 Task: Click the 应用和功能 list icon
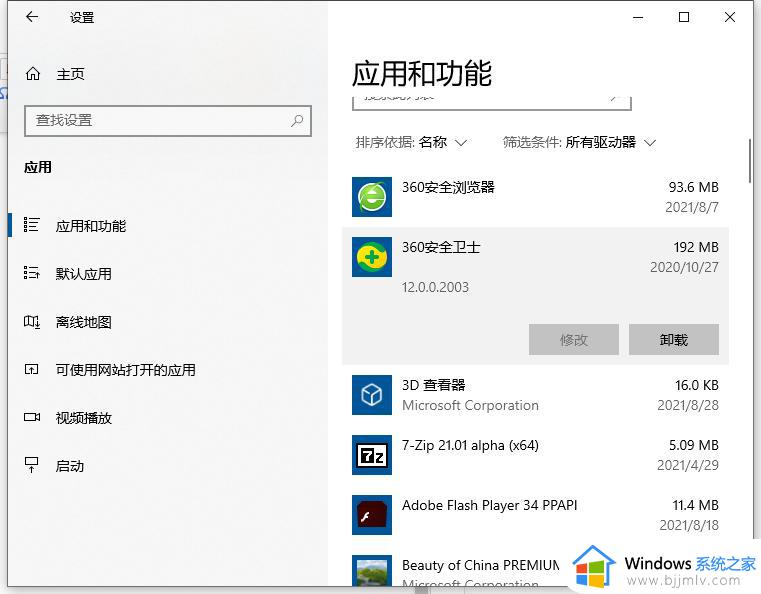pyautogui.click(x=32, y=225)
